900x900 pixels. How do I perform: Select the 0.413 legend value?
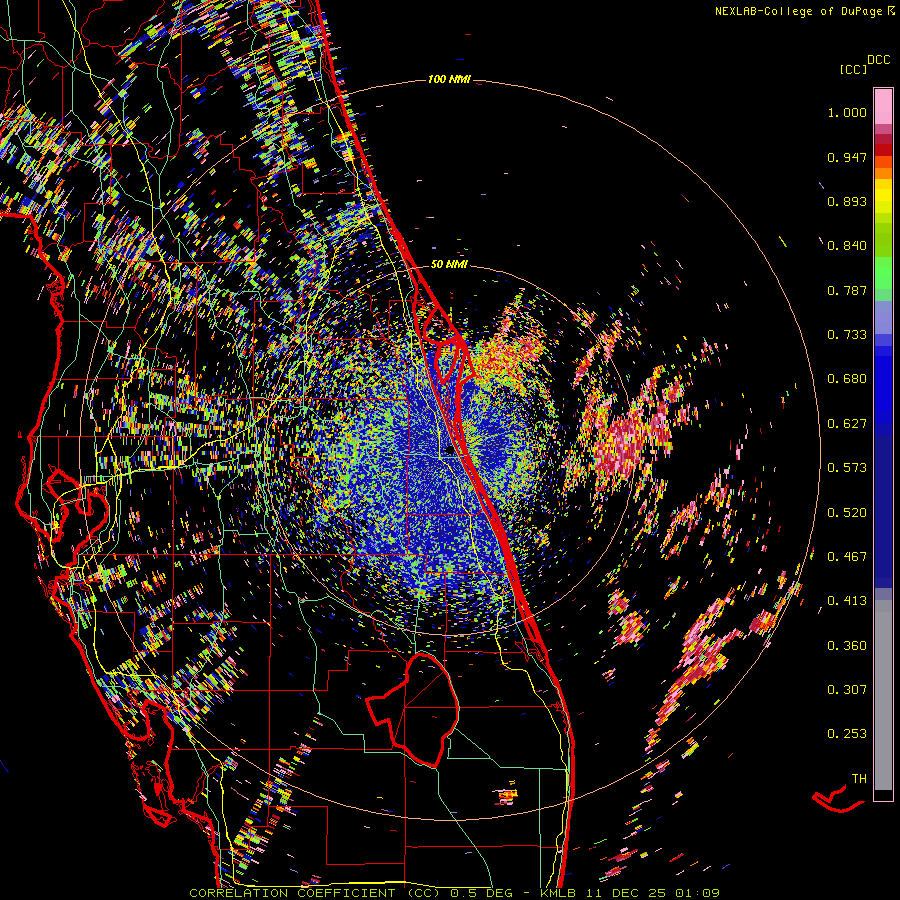[847, 601]
